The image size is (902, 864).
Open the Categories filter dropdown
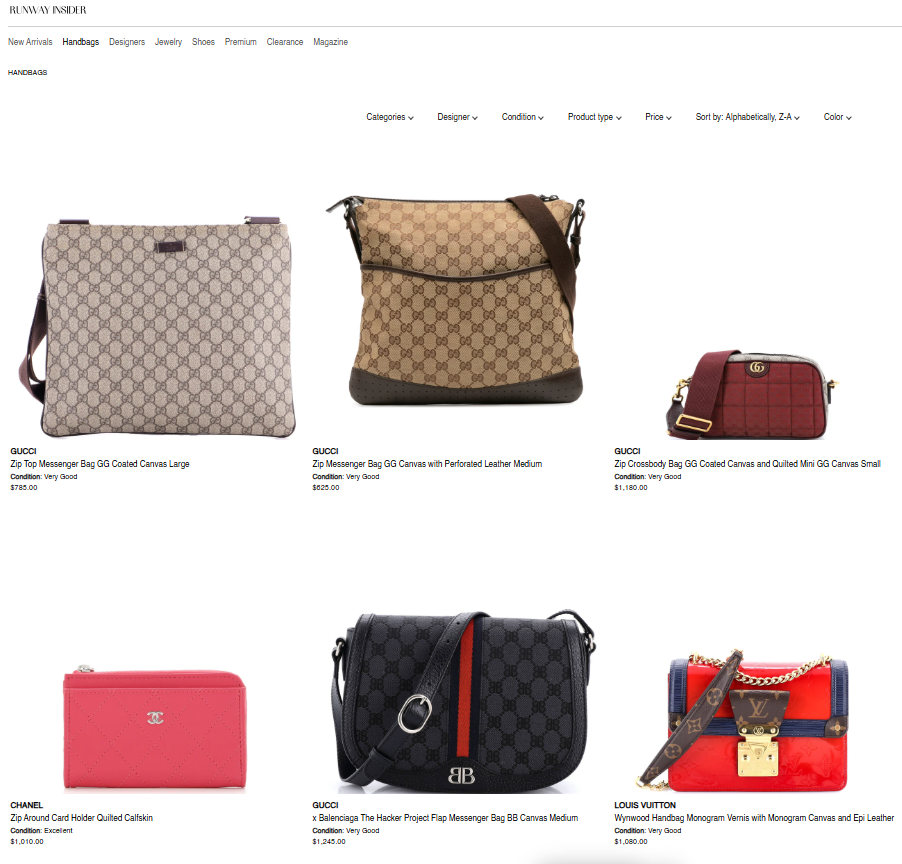[x=389, y=117]
